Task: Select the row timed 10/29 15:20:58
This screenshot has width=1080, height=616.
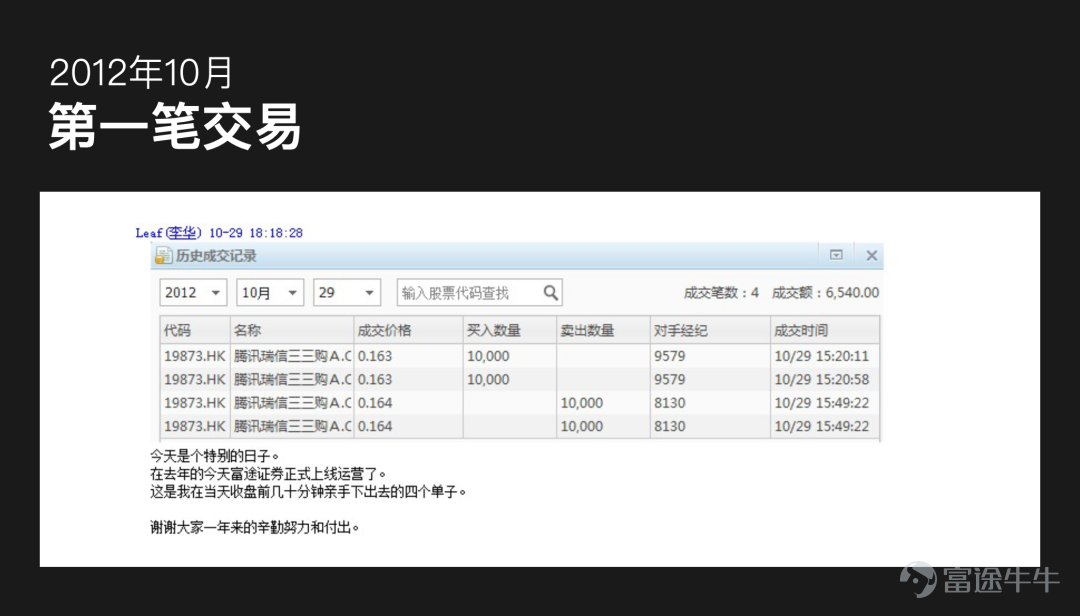Action: [520, 380]
